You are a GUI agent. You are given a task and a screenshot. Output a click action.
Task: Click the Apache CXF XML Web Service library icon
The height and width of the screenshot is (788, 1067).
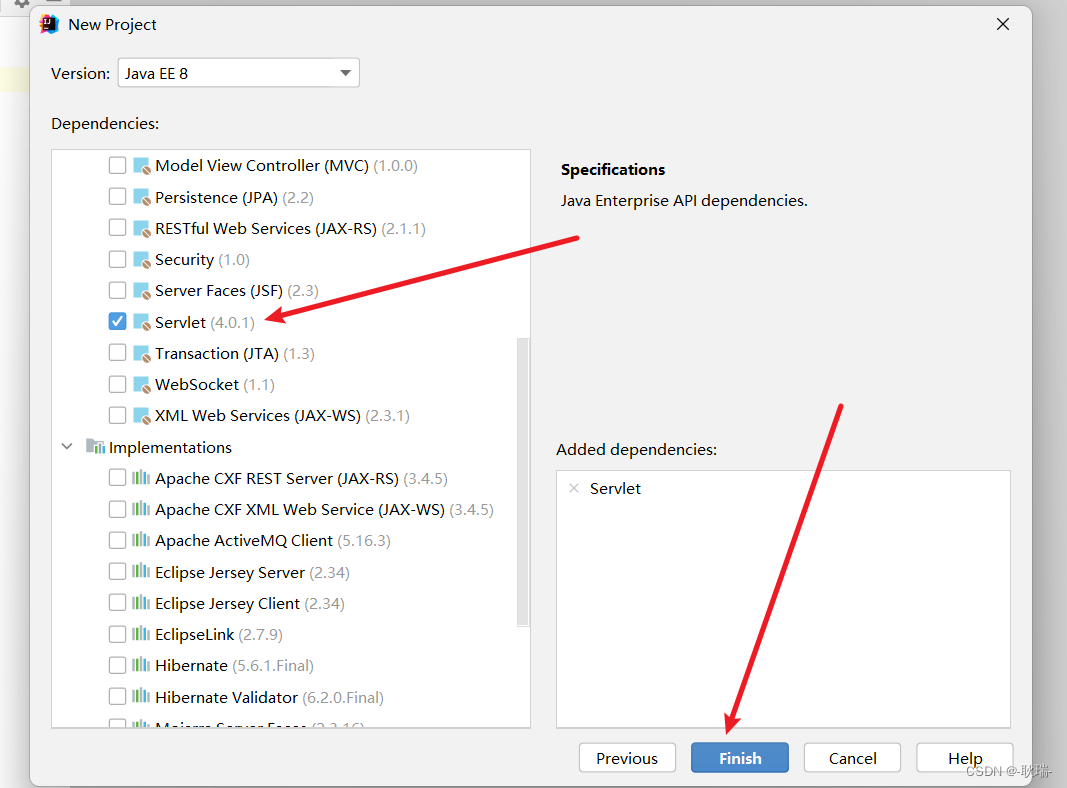(x=141, y=509)
